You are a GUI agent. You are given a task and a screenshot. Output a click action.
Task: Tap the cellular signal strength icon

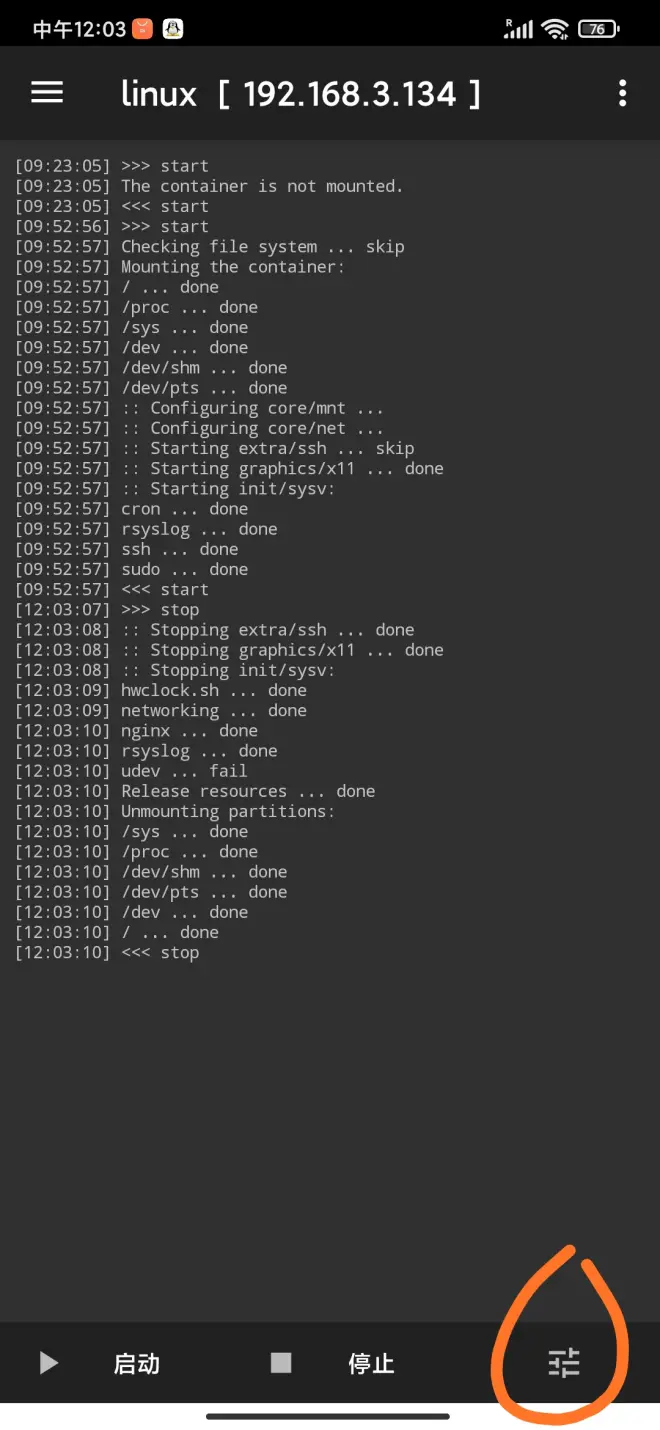tap(518, 29)
